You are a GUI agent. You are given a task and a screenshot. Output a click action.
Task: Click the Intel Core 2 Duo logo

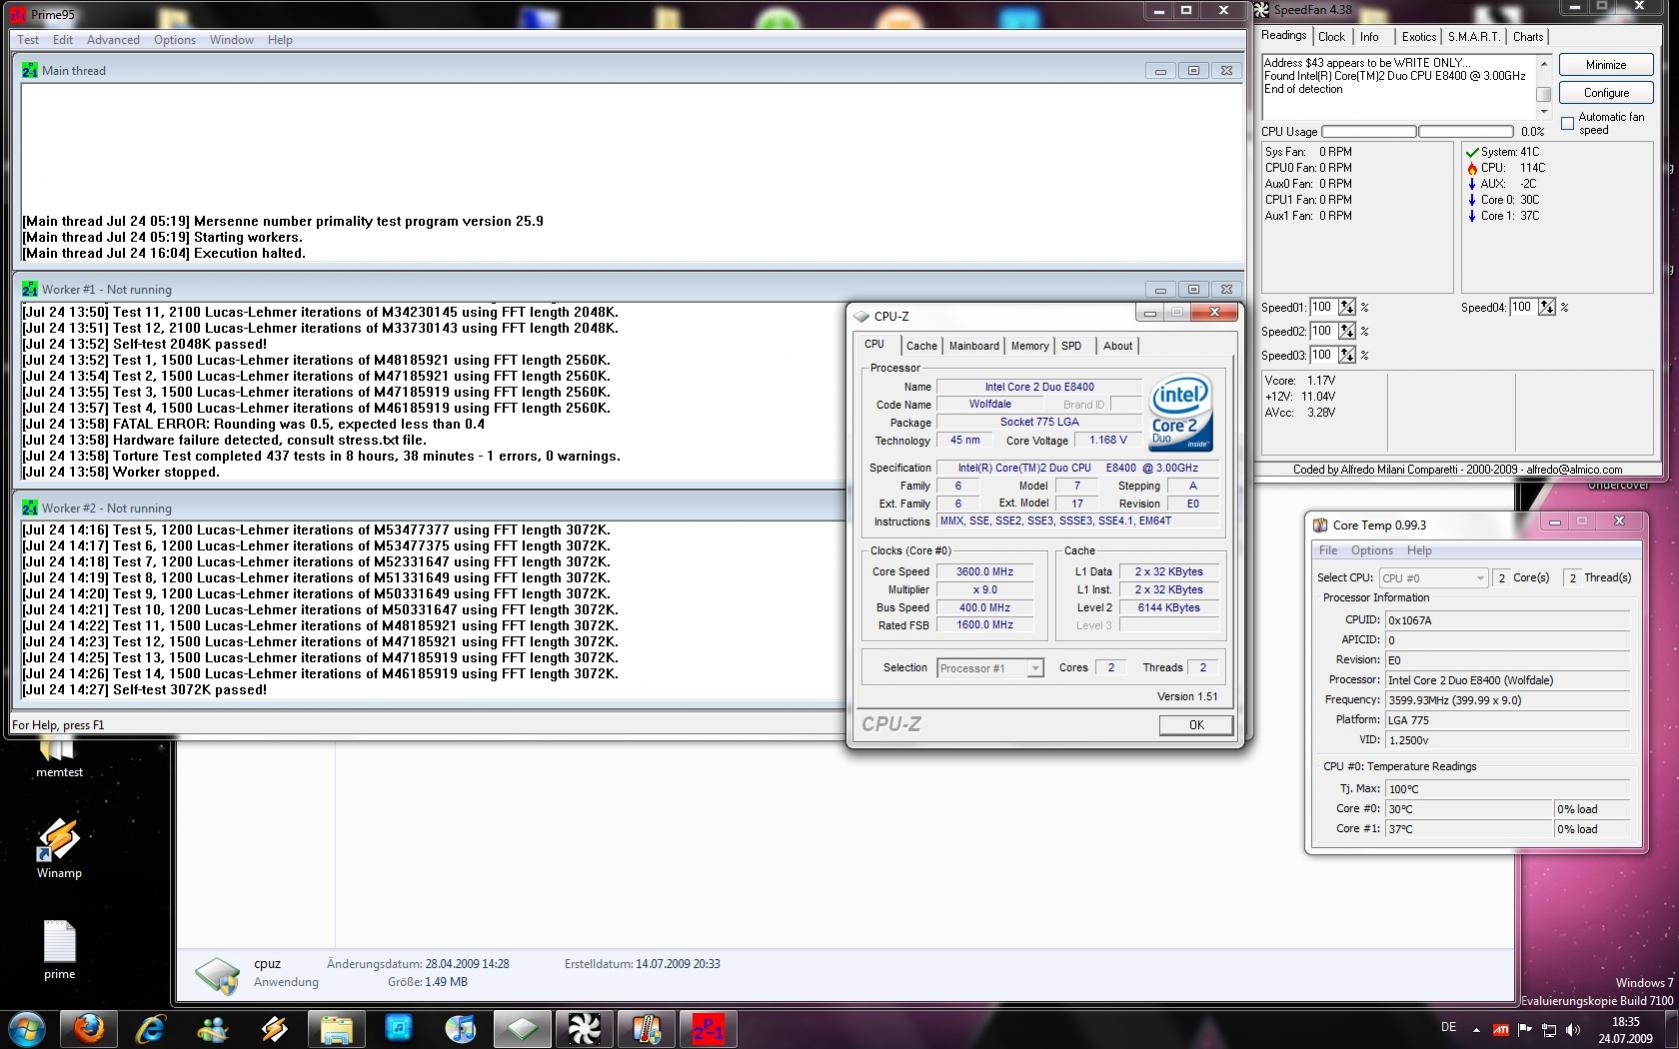[x=1181, y=412]
